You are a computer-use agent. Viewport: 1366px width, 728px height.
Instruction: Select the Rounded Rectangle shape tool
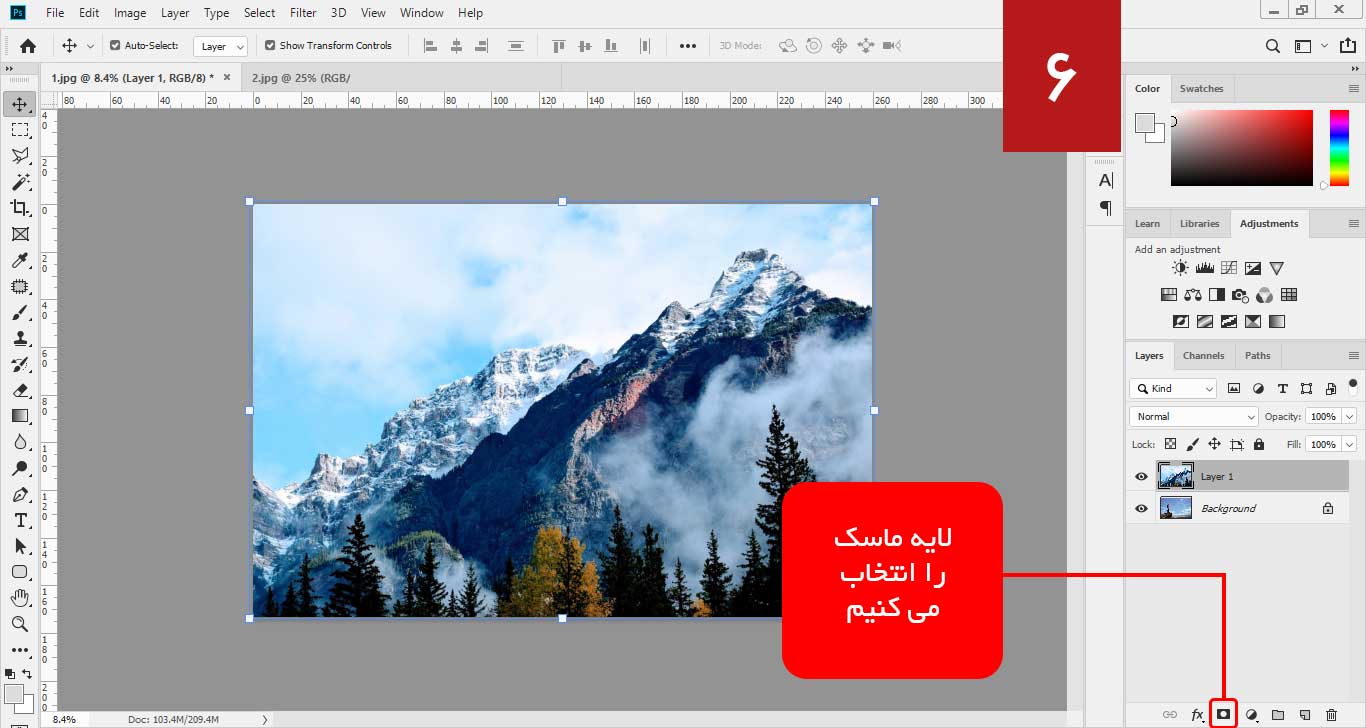20,572
